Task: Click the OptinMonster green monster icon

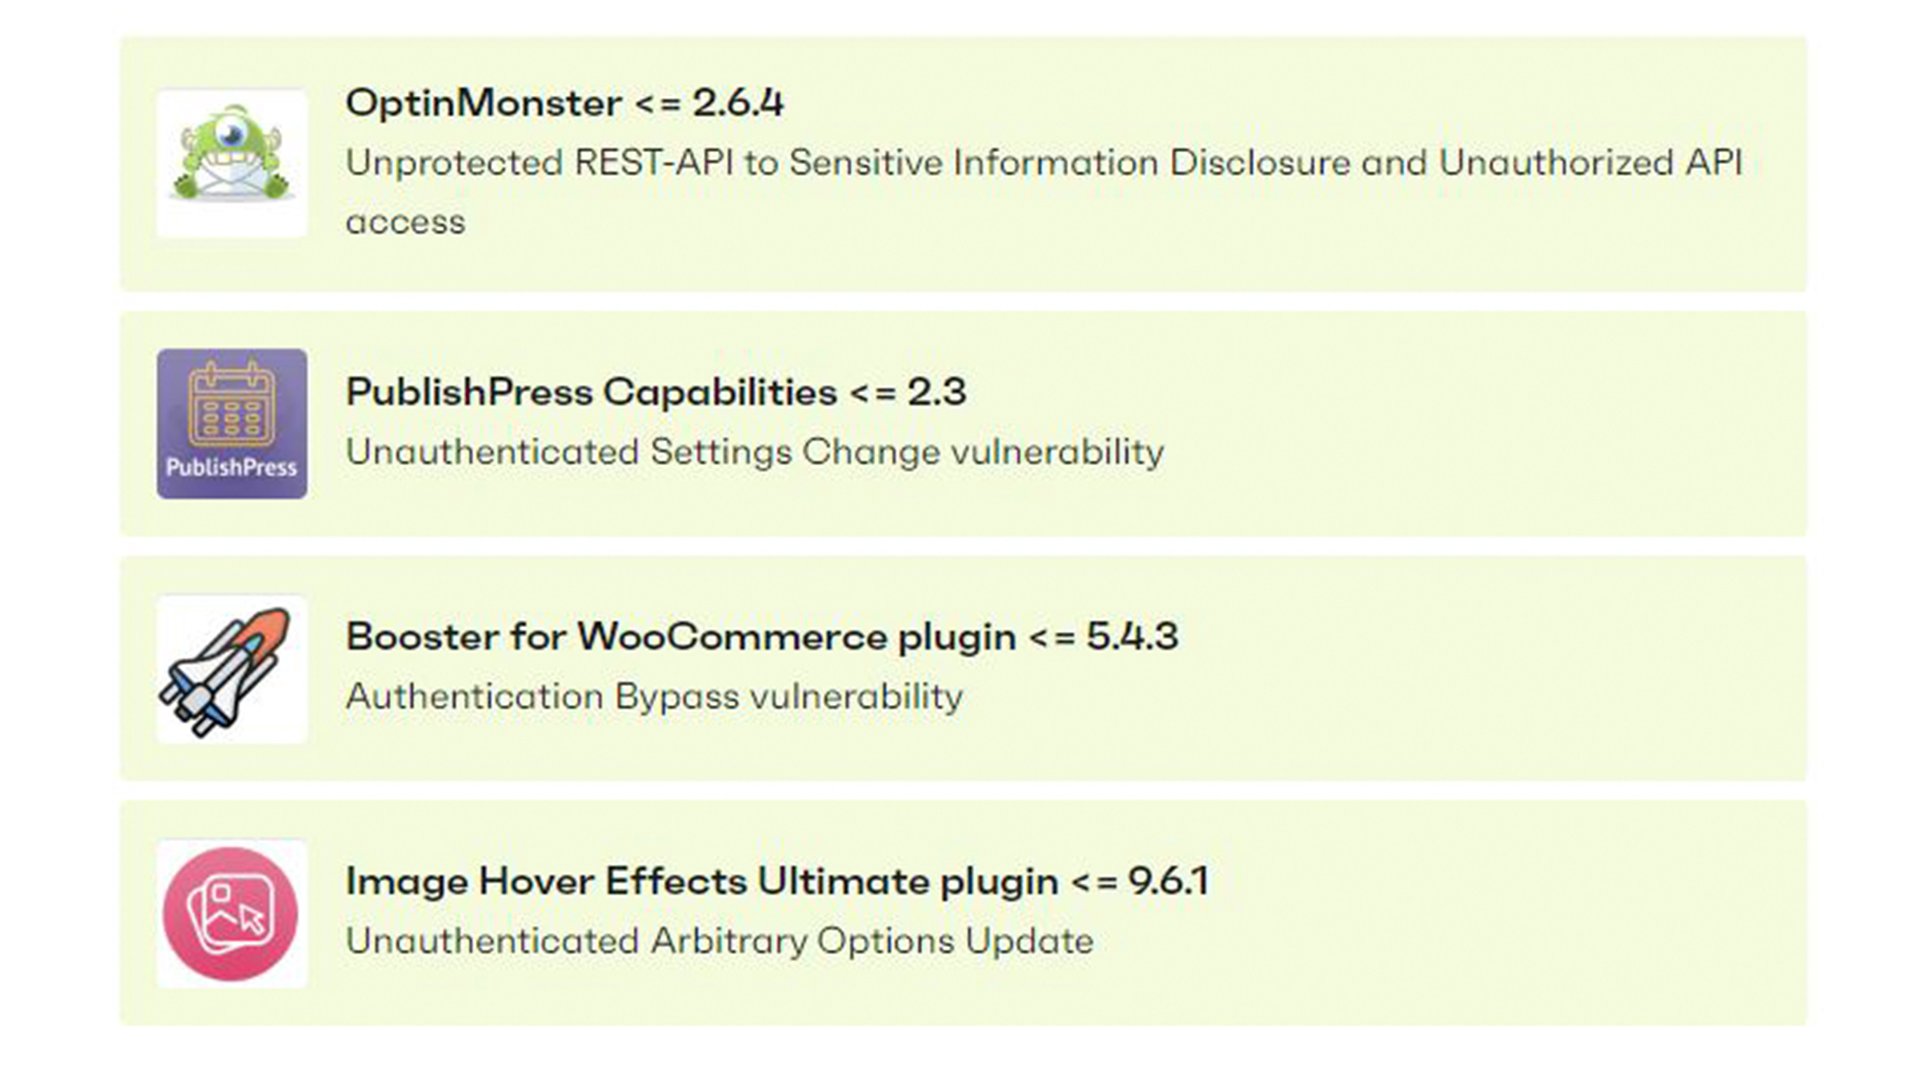Action: pyautogui.click(x=231, y=163)
